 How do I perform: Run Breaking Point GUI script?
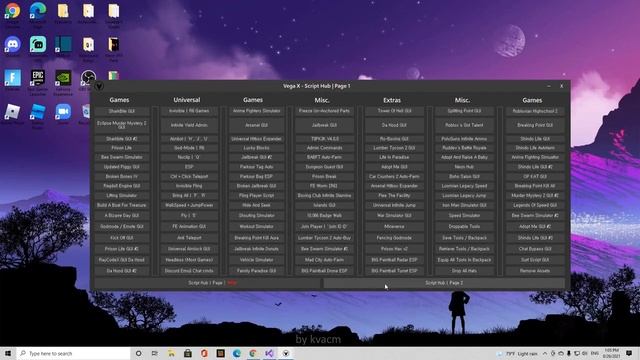535,125
